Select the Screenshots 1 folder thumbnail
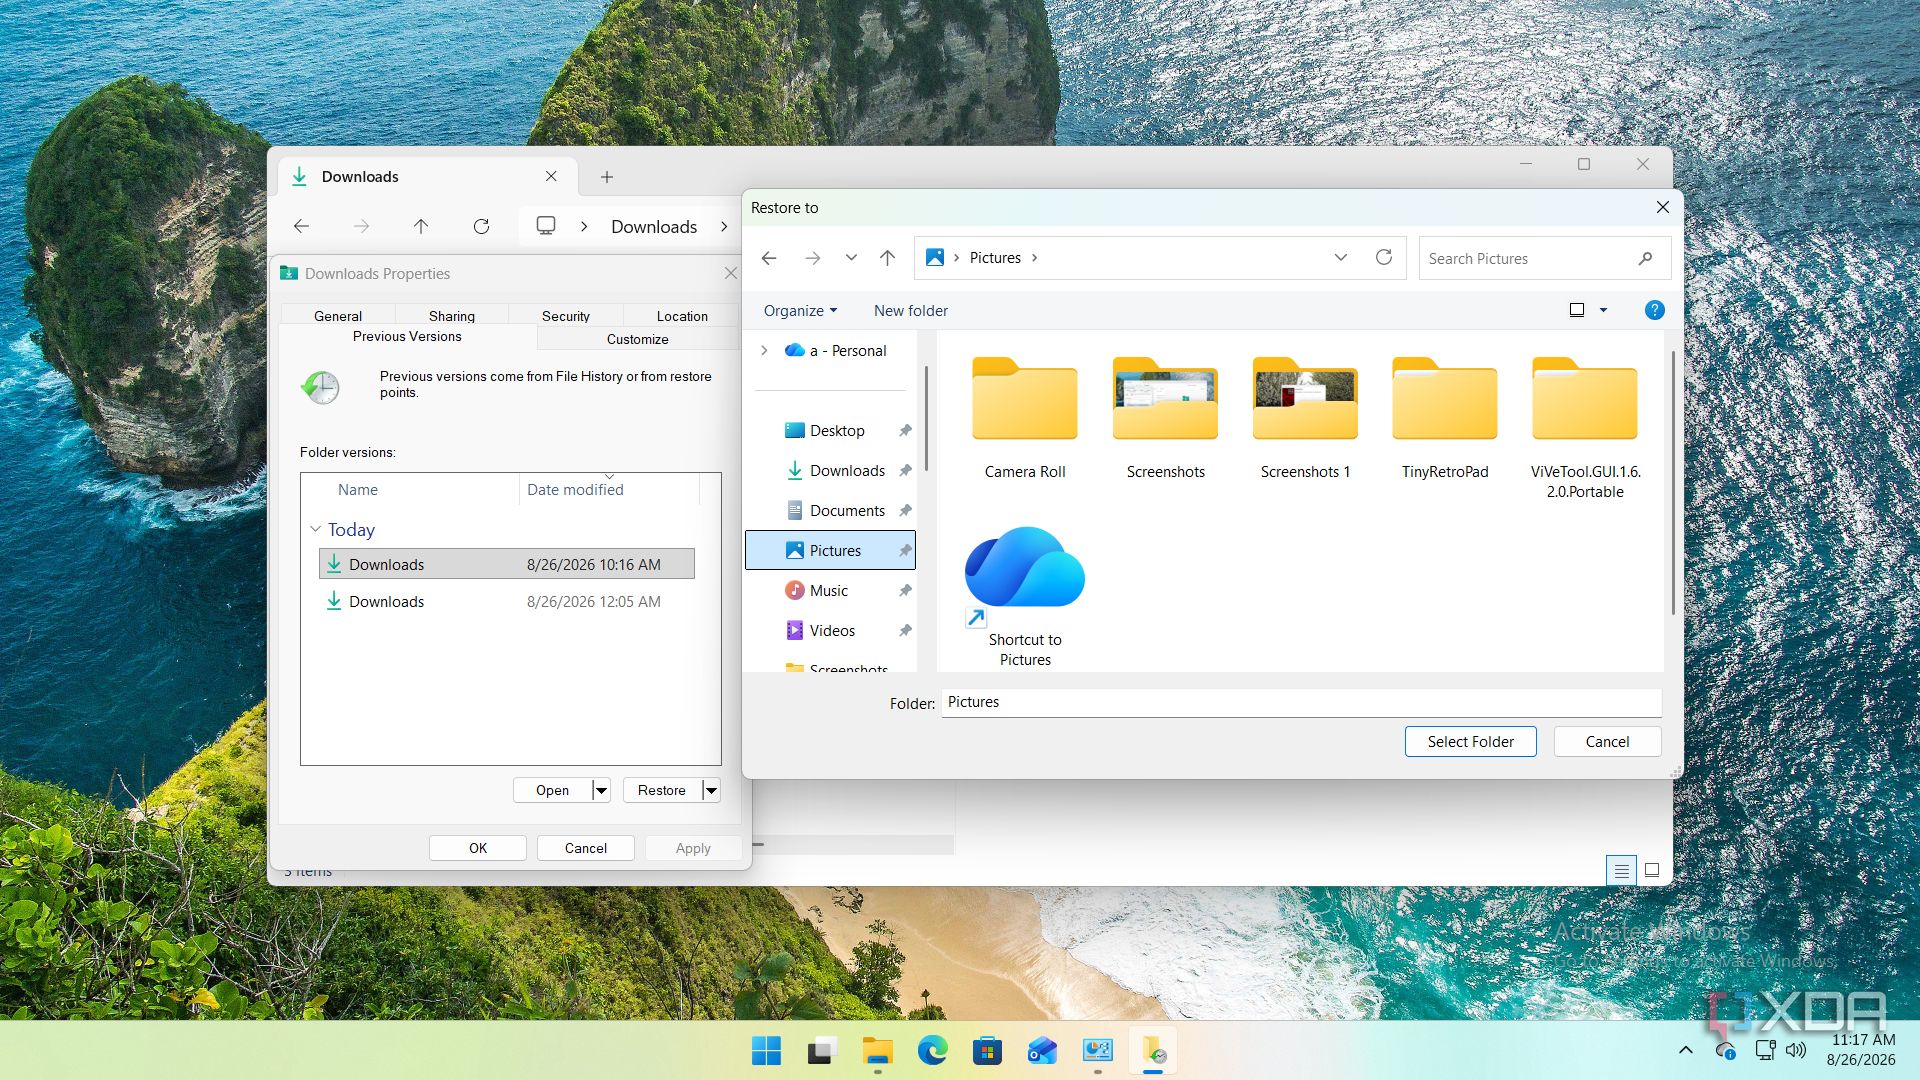 click(1305, 399)
